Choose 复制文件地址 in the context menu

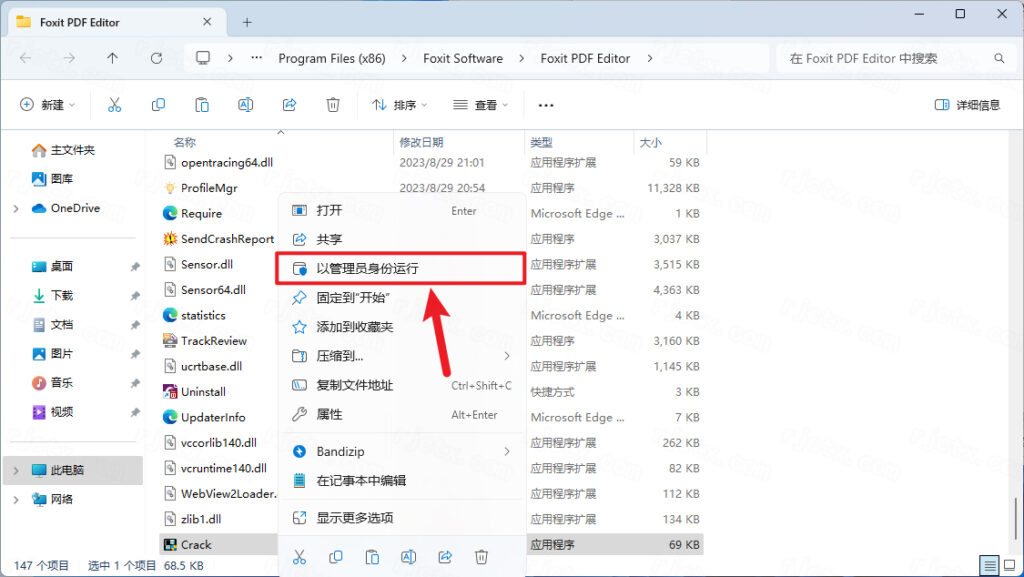(x=402, y=385)
